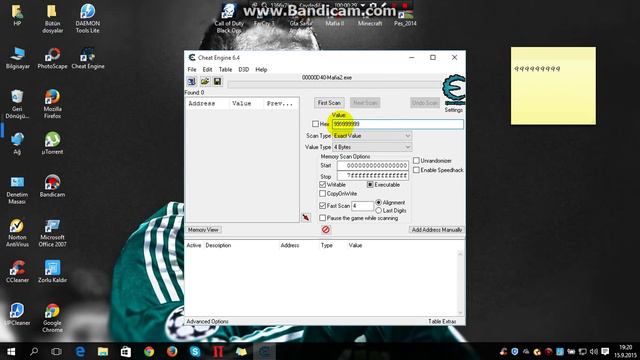640x360 pixels.
Task: Click the Cheat Engine logo above Settings
Action: 453,90
